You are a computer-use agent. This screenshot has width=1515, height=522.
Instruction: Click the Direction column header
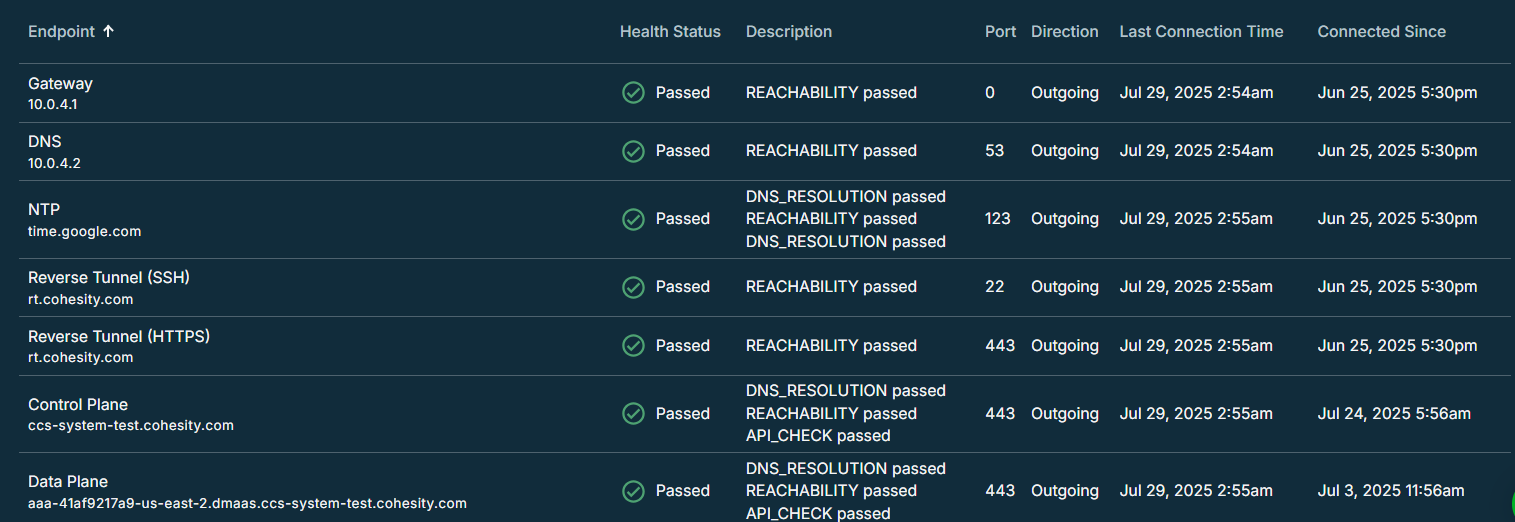[1065, 31]
